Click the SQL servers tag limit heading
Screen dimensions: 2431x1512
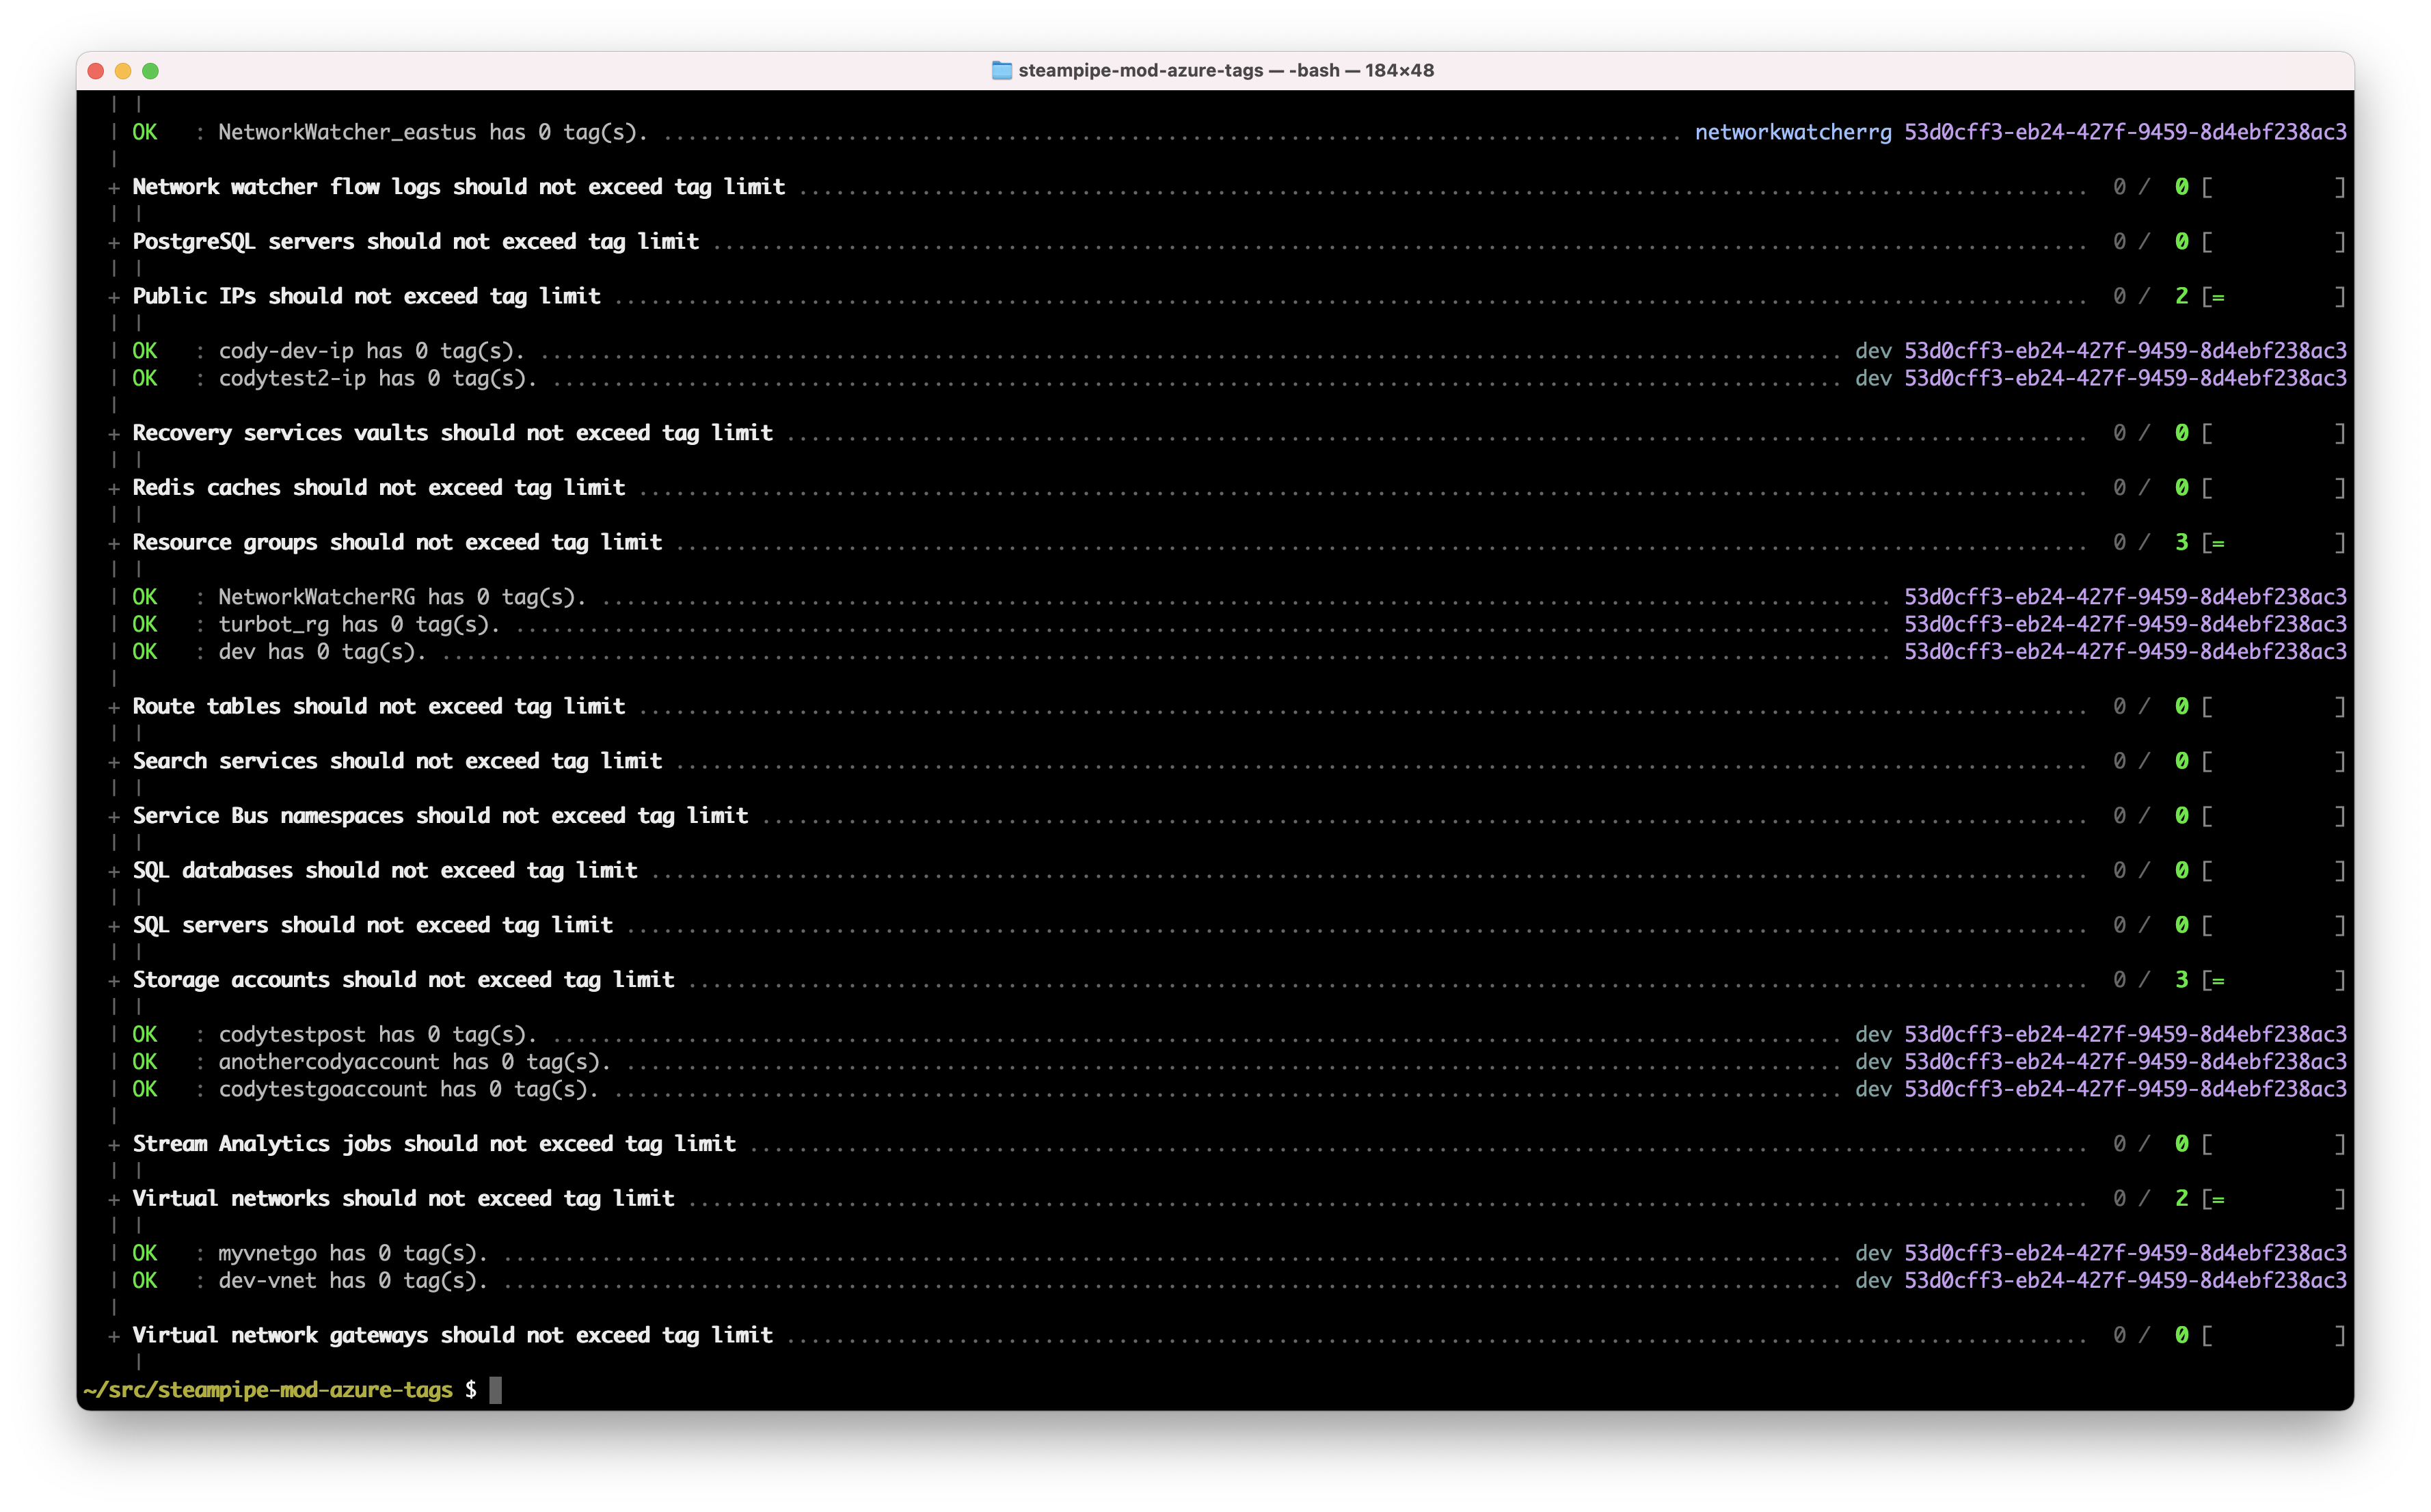click(373, 924)
